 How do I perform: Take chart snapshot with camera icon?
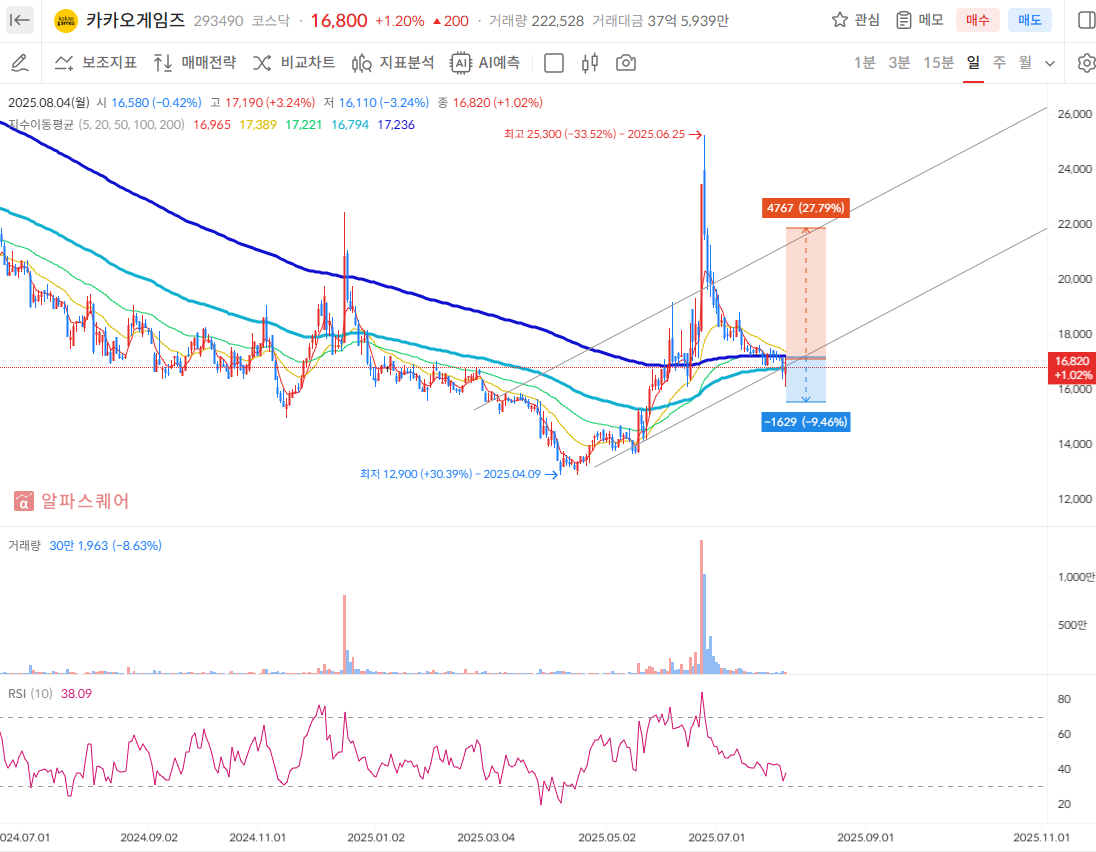point(626,63)
